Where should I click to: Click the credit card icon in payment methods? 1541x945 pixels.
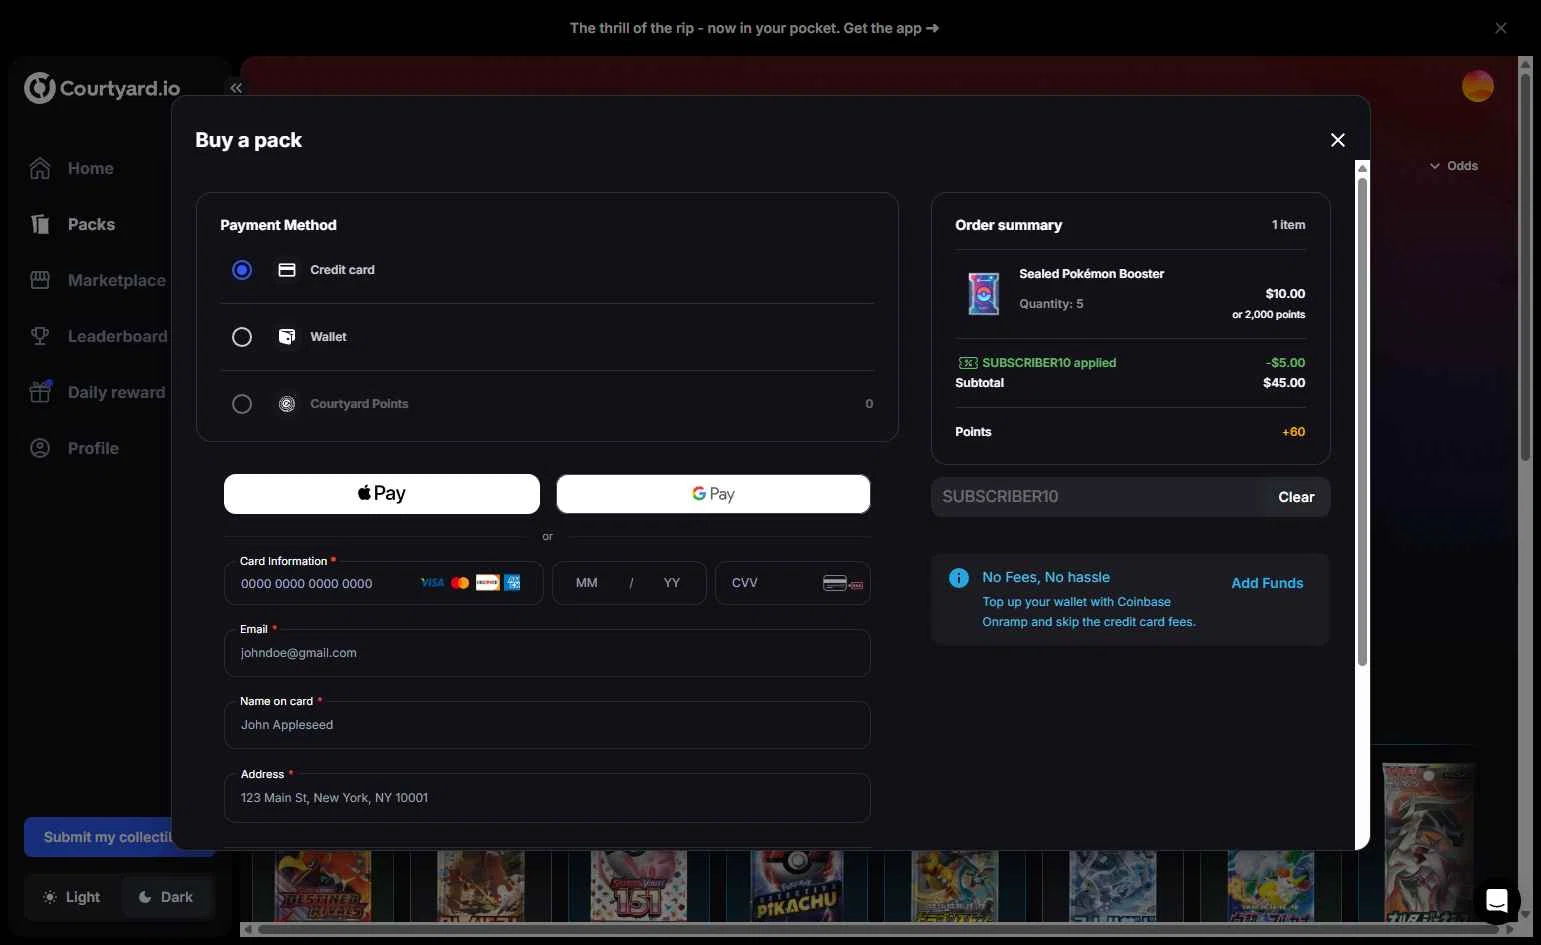tap(287, 270)
